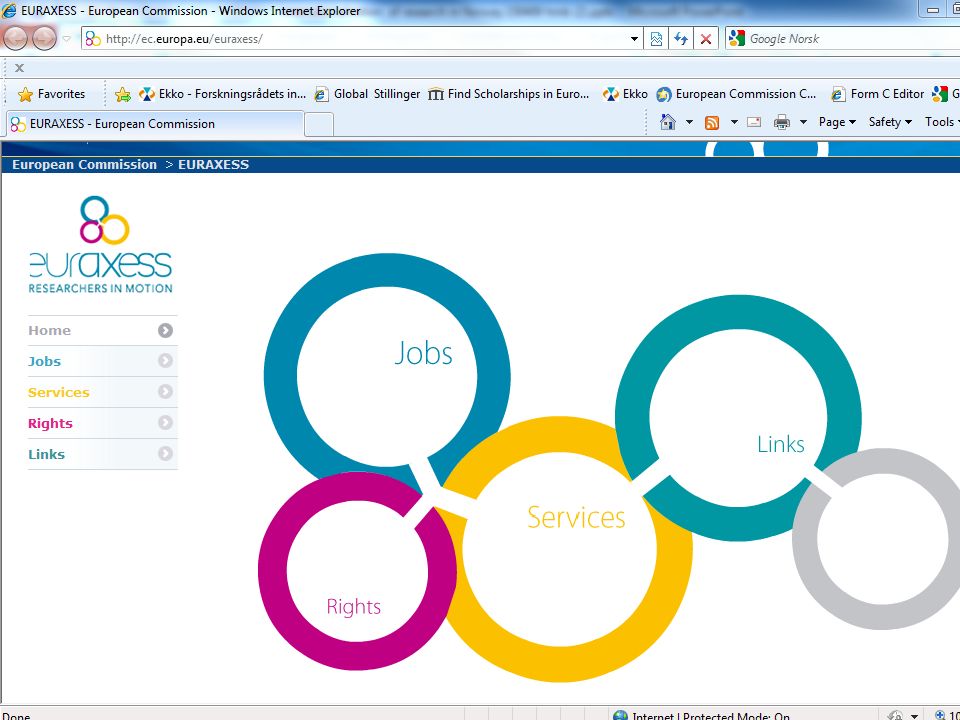Open the recent pages dropdown arrow
Viewport: 960px width, 720px height.
[x=67, y=39]
